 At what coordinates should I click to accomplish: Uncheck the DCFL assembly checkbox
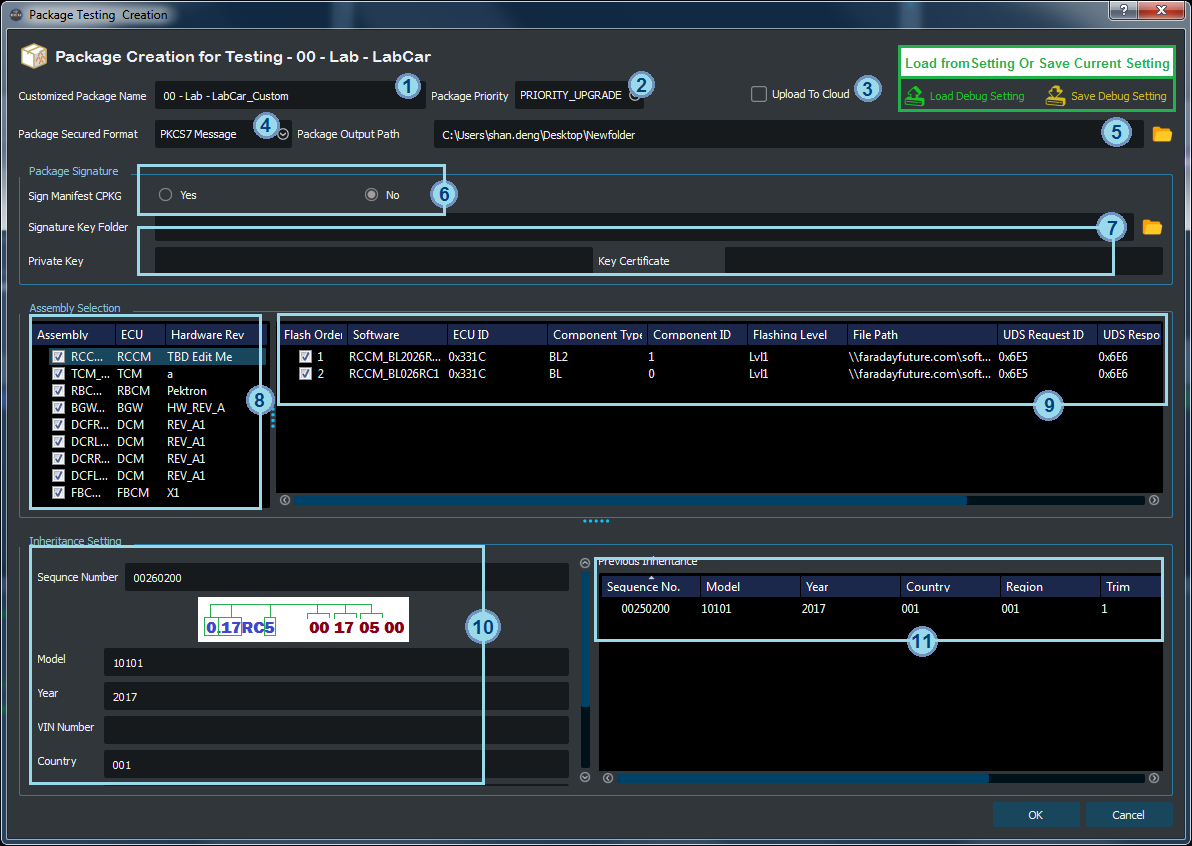coord(58,476)
